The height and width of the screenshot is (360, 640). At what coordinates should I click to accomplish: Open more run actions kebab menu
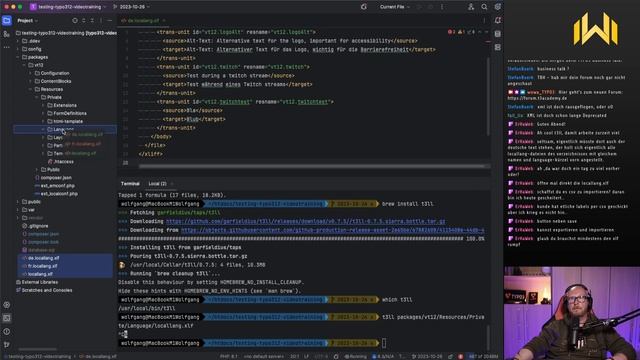(442, 7)
